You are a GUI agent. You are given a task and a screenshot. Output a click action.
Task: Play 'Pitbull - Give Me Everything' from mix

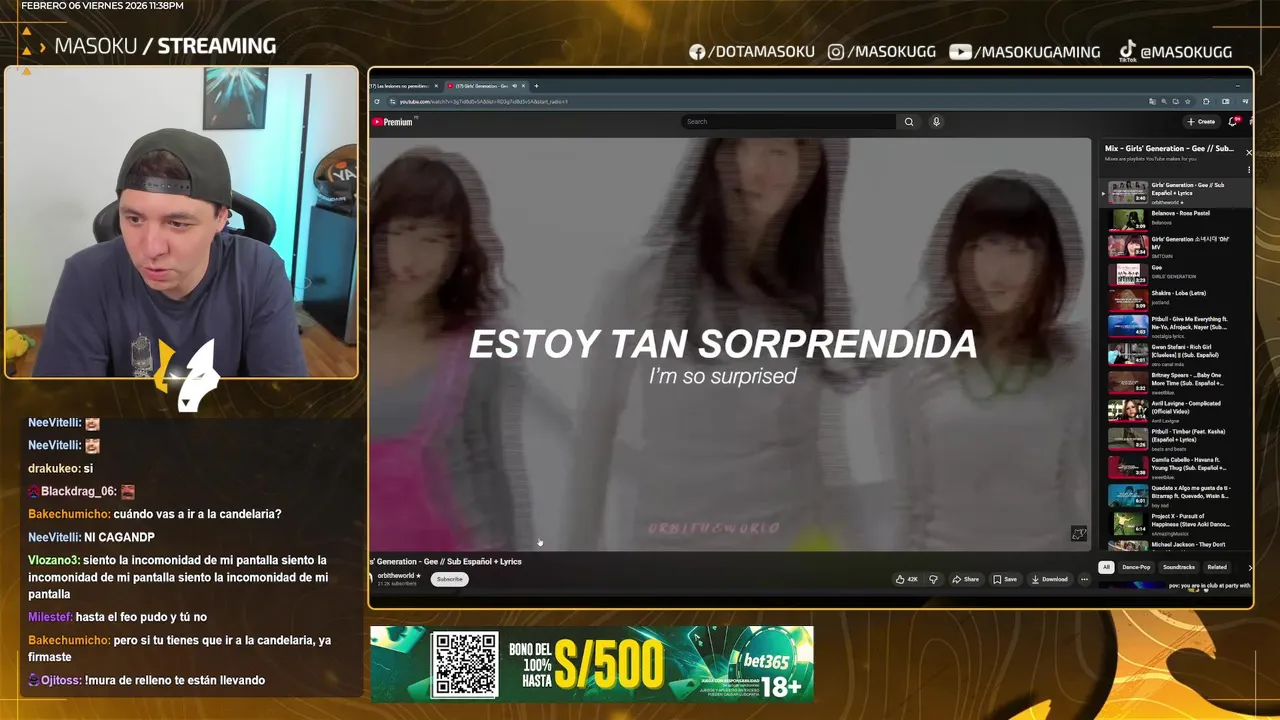click(x=1175, y=326)
